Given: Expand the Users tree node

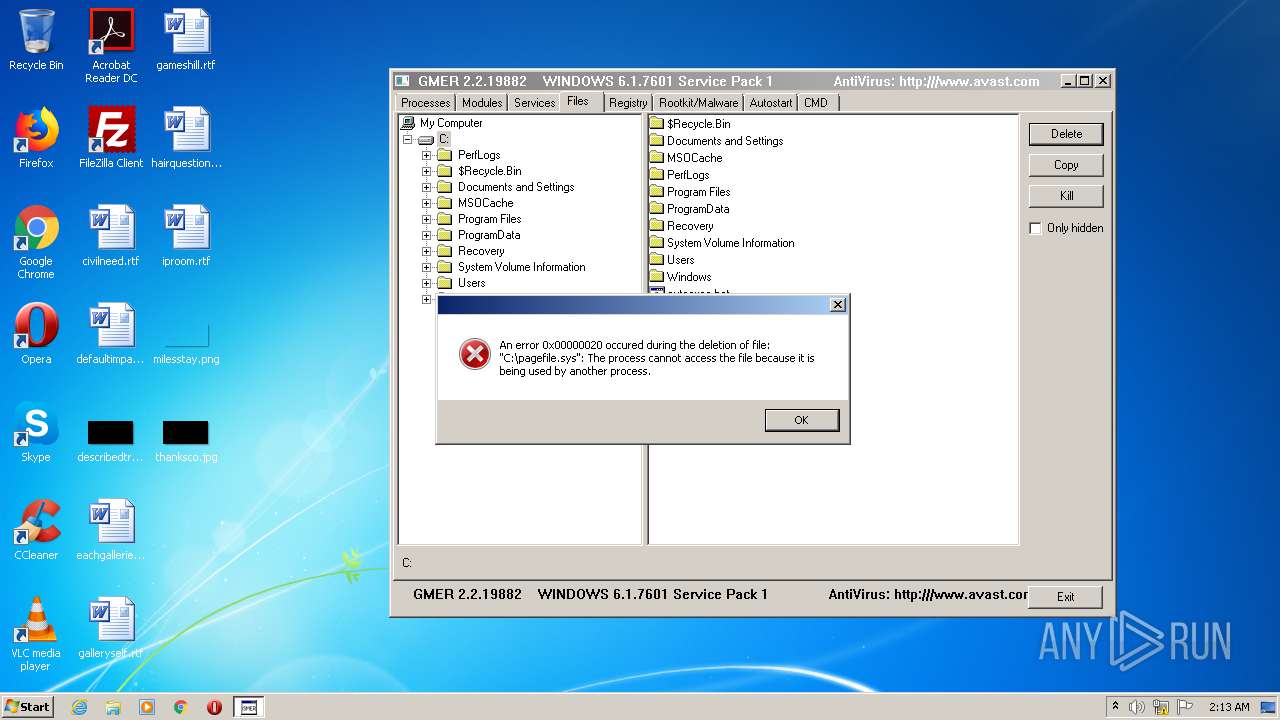Looking at the screenshot, I should coord(426,283).
